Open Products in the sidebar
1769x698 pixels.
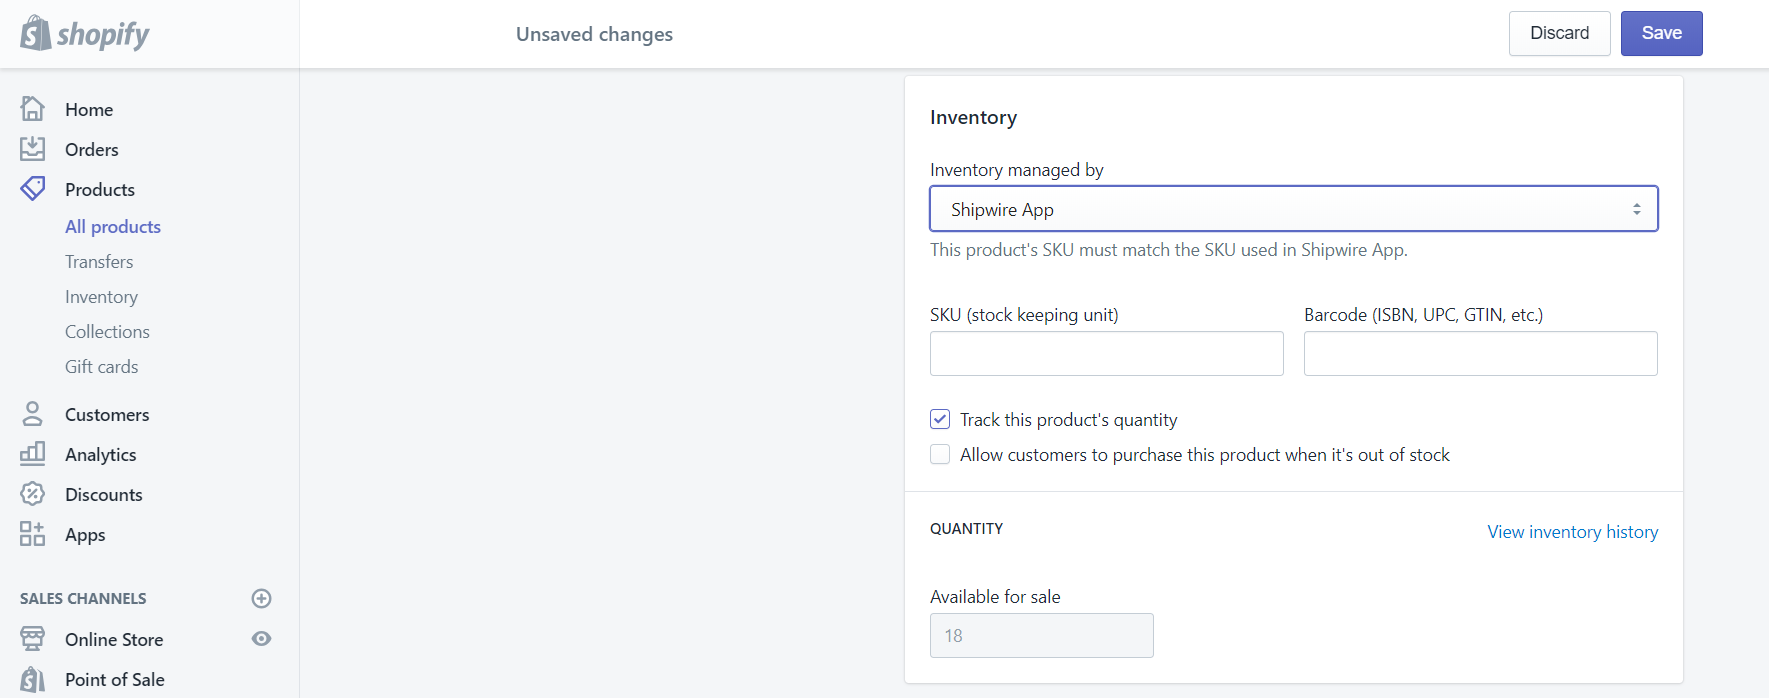(x=100, y=189)
